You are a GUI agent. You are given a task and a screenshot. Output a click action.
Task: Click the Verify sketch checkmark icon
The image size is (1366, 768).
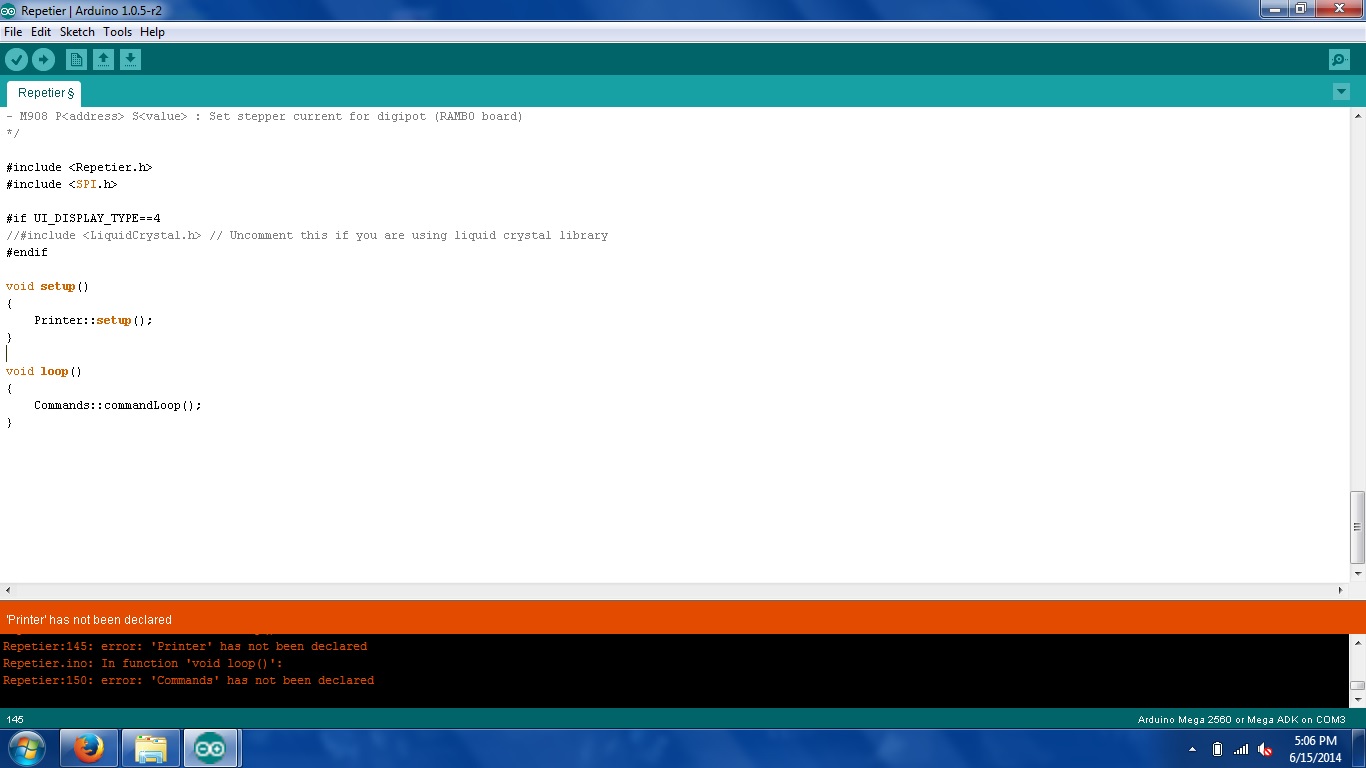16,60
